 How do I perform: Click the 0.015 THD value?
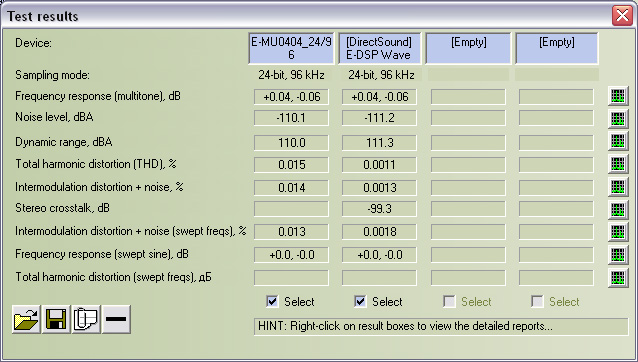[291, 165]
